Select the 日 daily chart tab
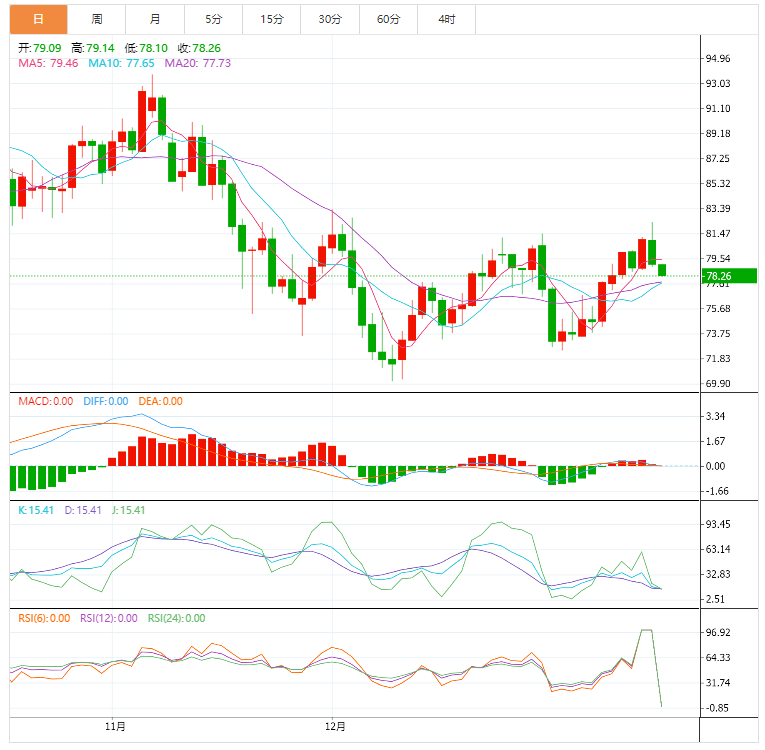The height and width of the screenshot is (750, 765). click(39, 20)
